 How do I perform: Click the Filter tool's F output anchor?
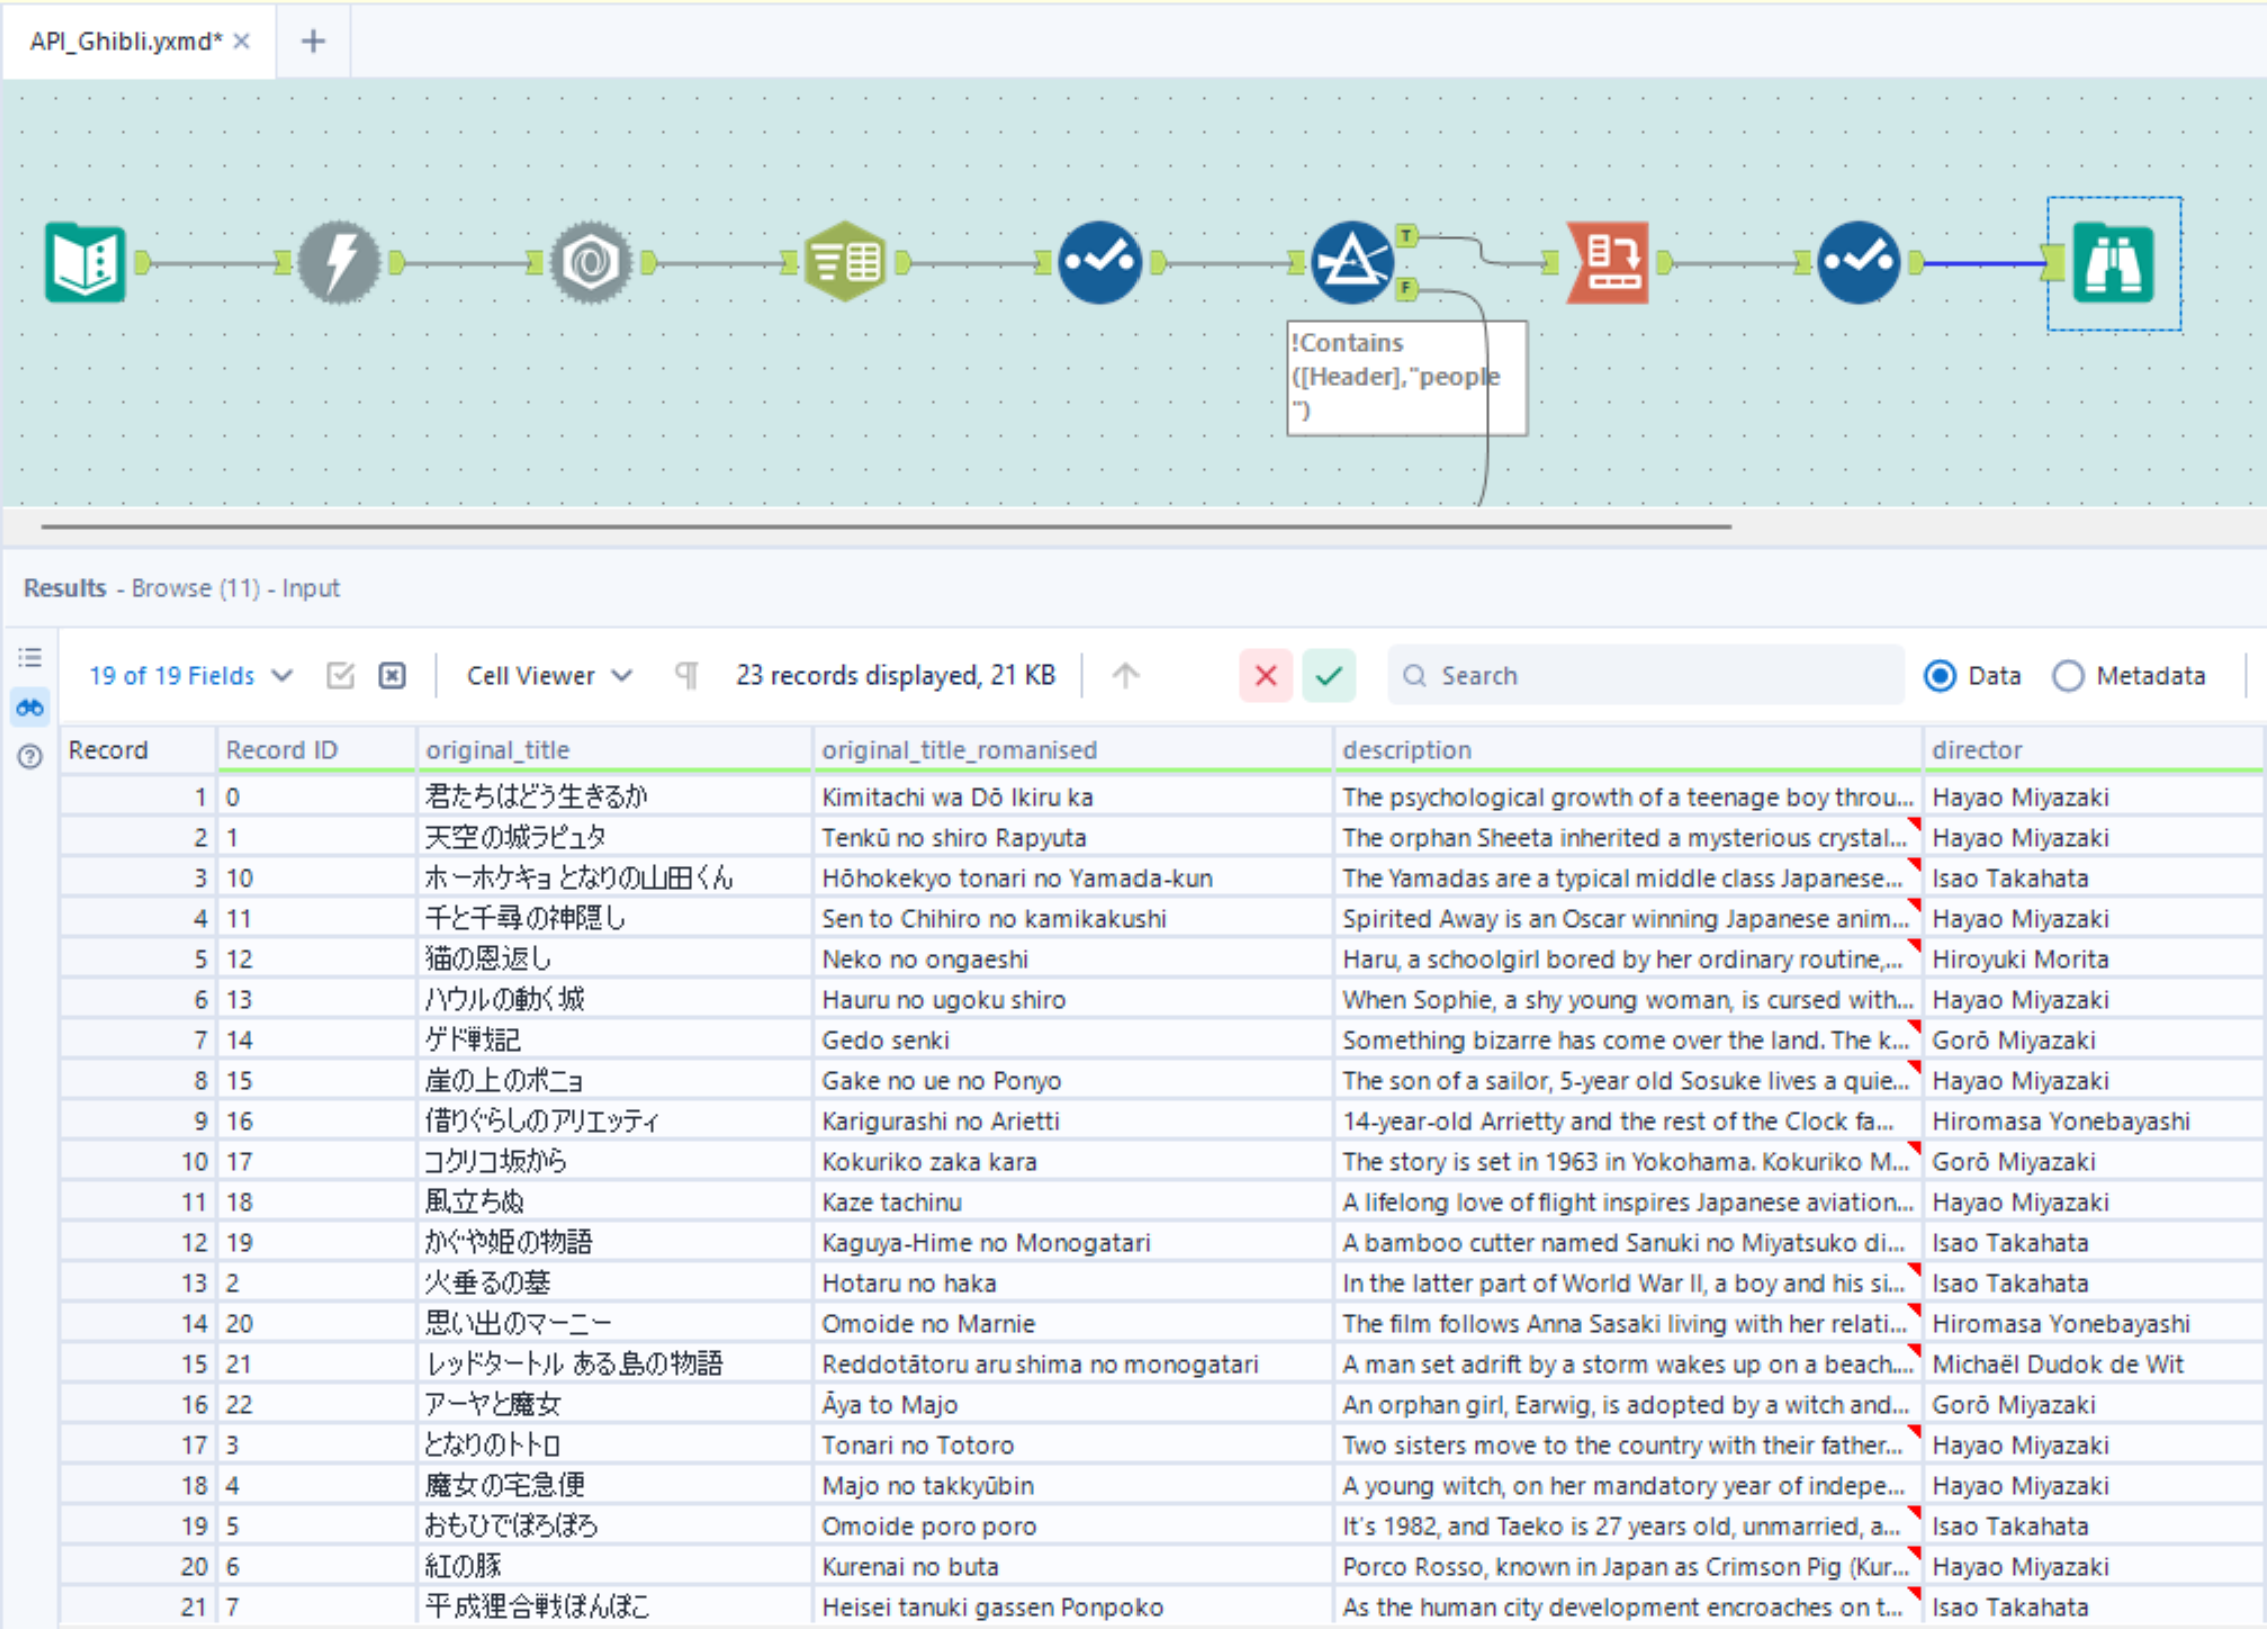[x=1406, y=289]
